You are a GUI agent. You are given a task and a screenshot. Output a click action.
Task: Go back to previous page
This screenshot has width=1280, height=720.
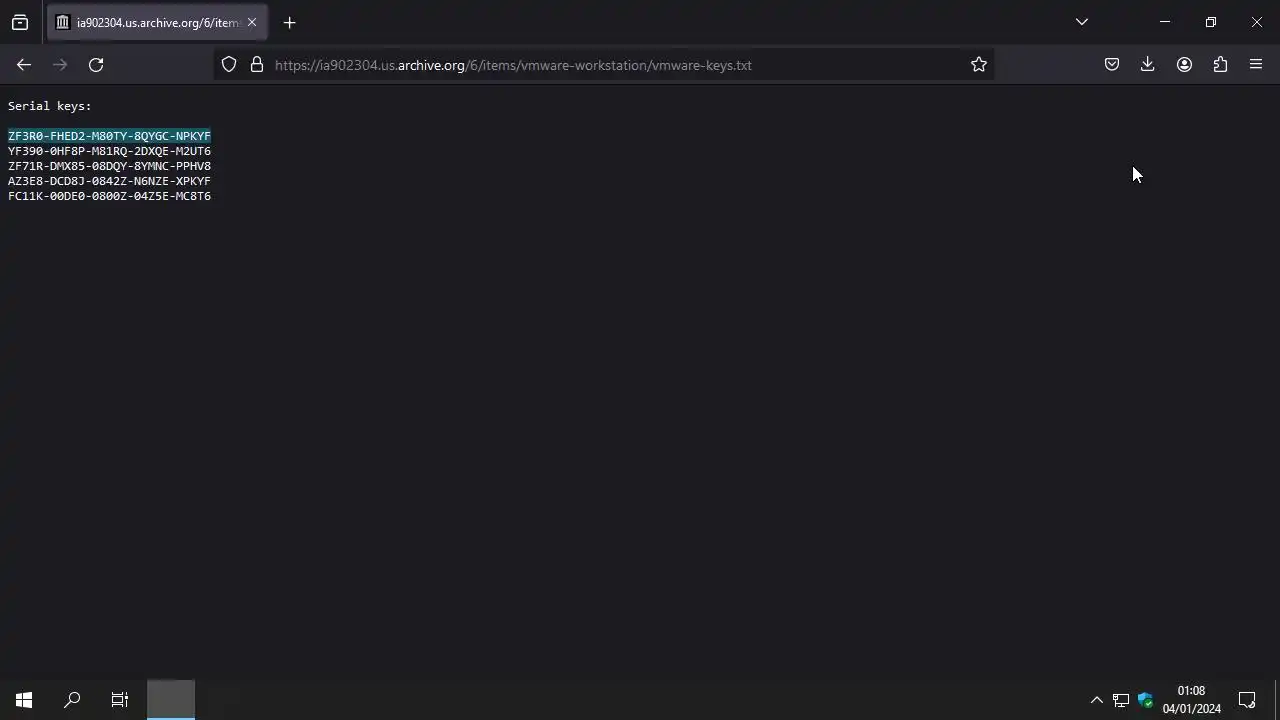pos(24,64)
